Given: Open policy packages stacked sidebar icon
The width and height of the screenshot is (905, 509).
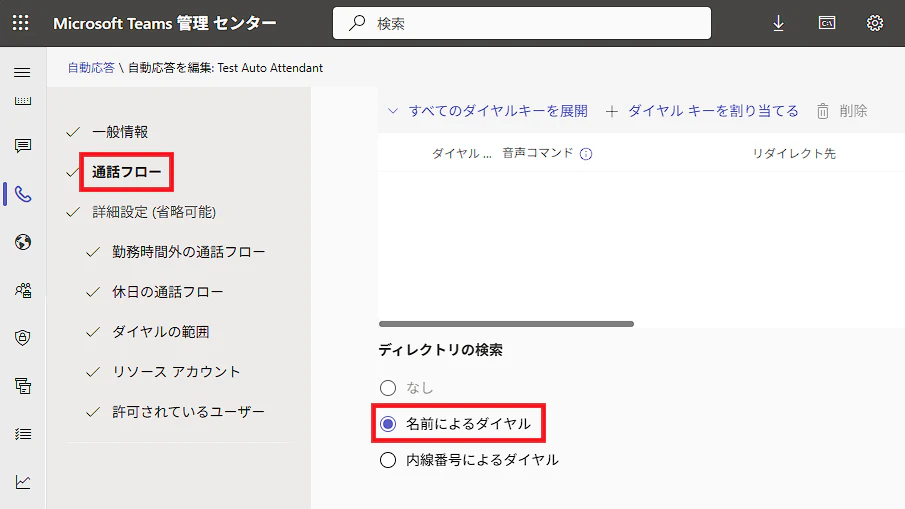Looking at the screenshot, I should (23, 386).
